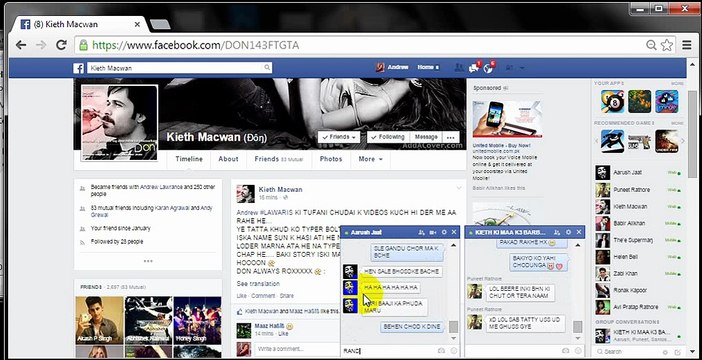Open the third app icon under Your Apps
The image size is (702, 360).
[667, 102]
